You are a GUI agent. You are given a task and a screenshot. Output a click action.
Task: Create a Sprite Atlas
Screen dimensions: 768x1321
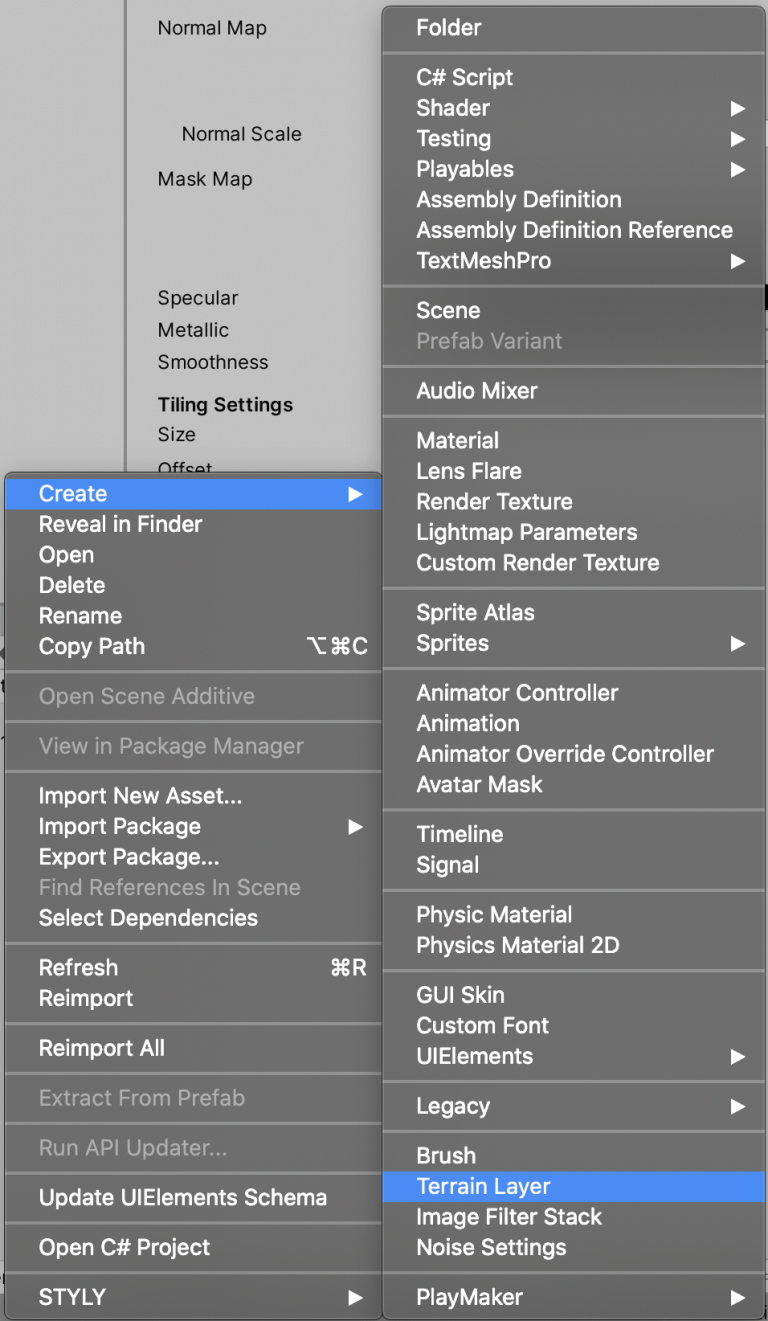pos(475,612)
